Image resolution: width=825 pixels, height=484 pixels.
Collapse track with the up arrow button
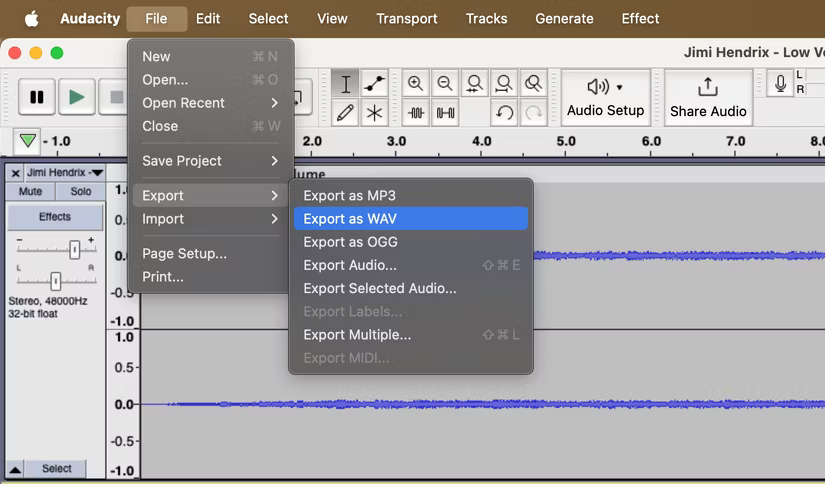[15, 469]
